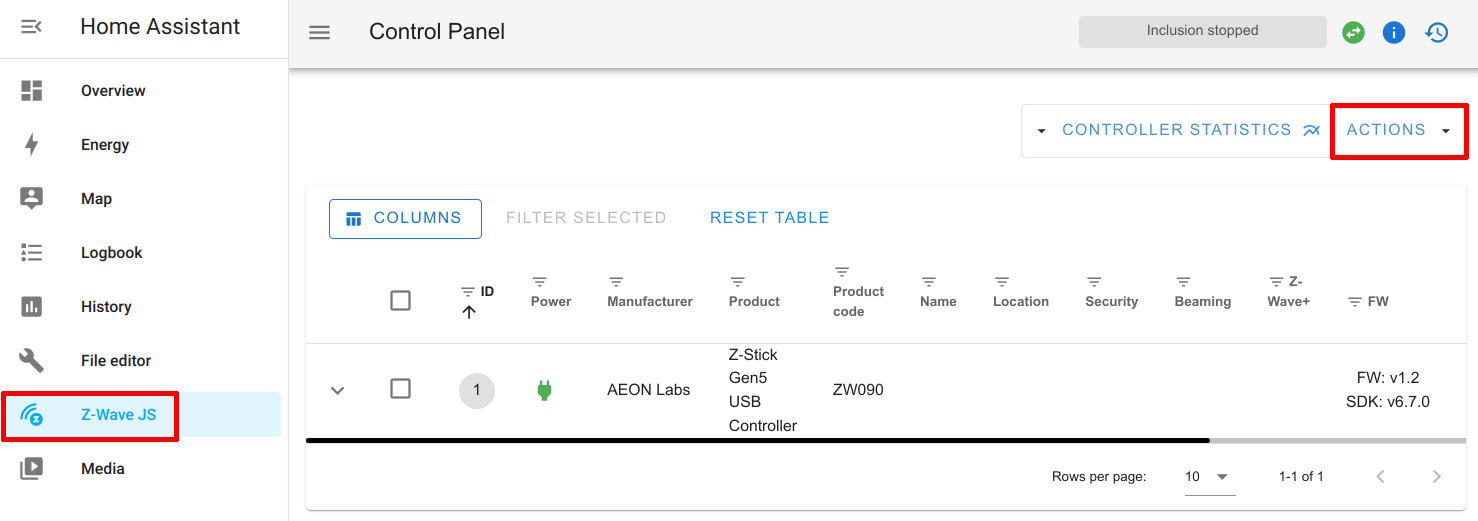Open filter for Beaming column

(x=1183, y=282)
